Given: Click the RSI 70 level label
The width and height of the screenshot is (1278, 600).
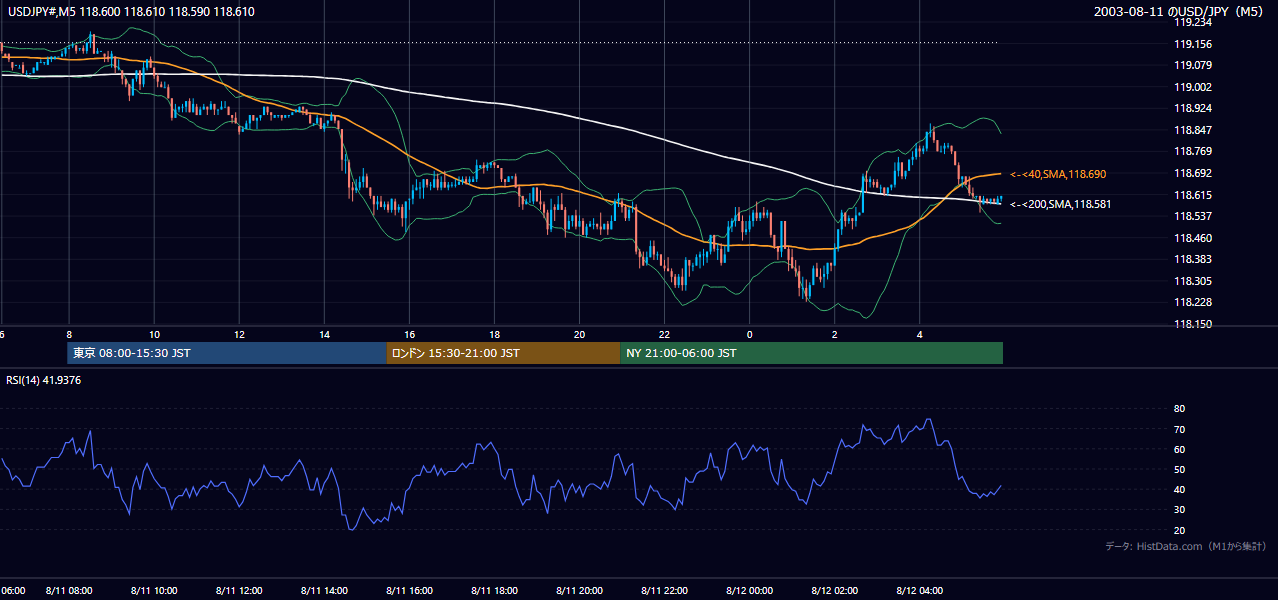Looking at the screenshot, I should (x=1179, y=429).
